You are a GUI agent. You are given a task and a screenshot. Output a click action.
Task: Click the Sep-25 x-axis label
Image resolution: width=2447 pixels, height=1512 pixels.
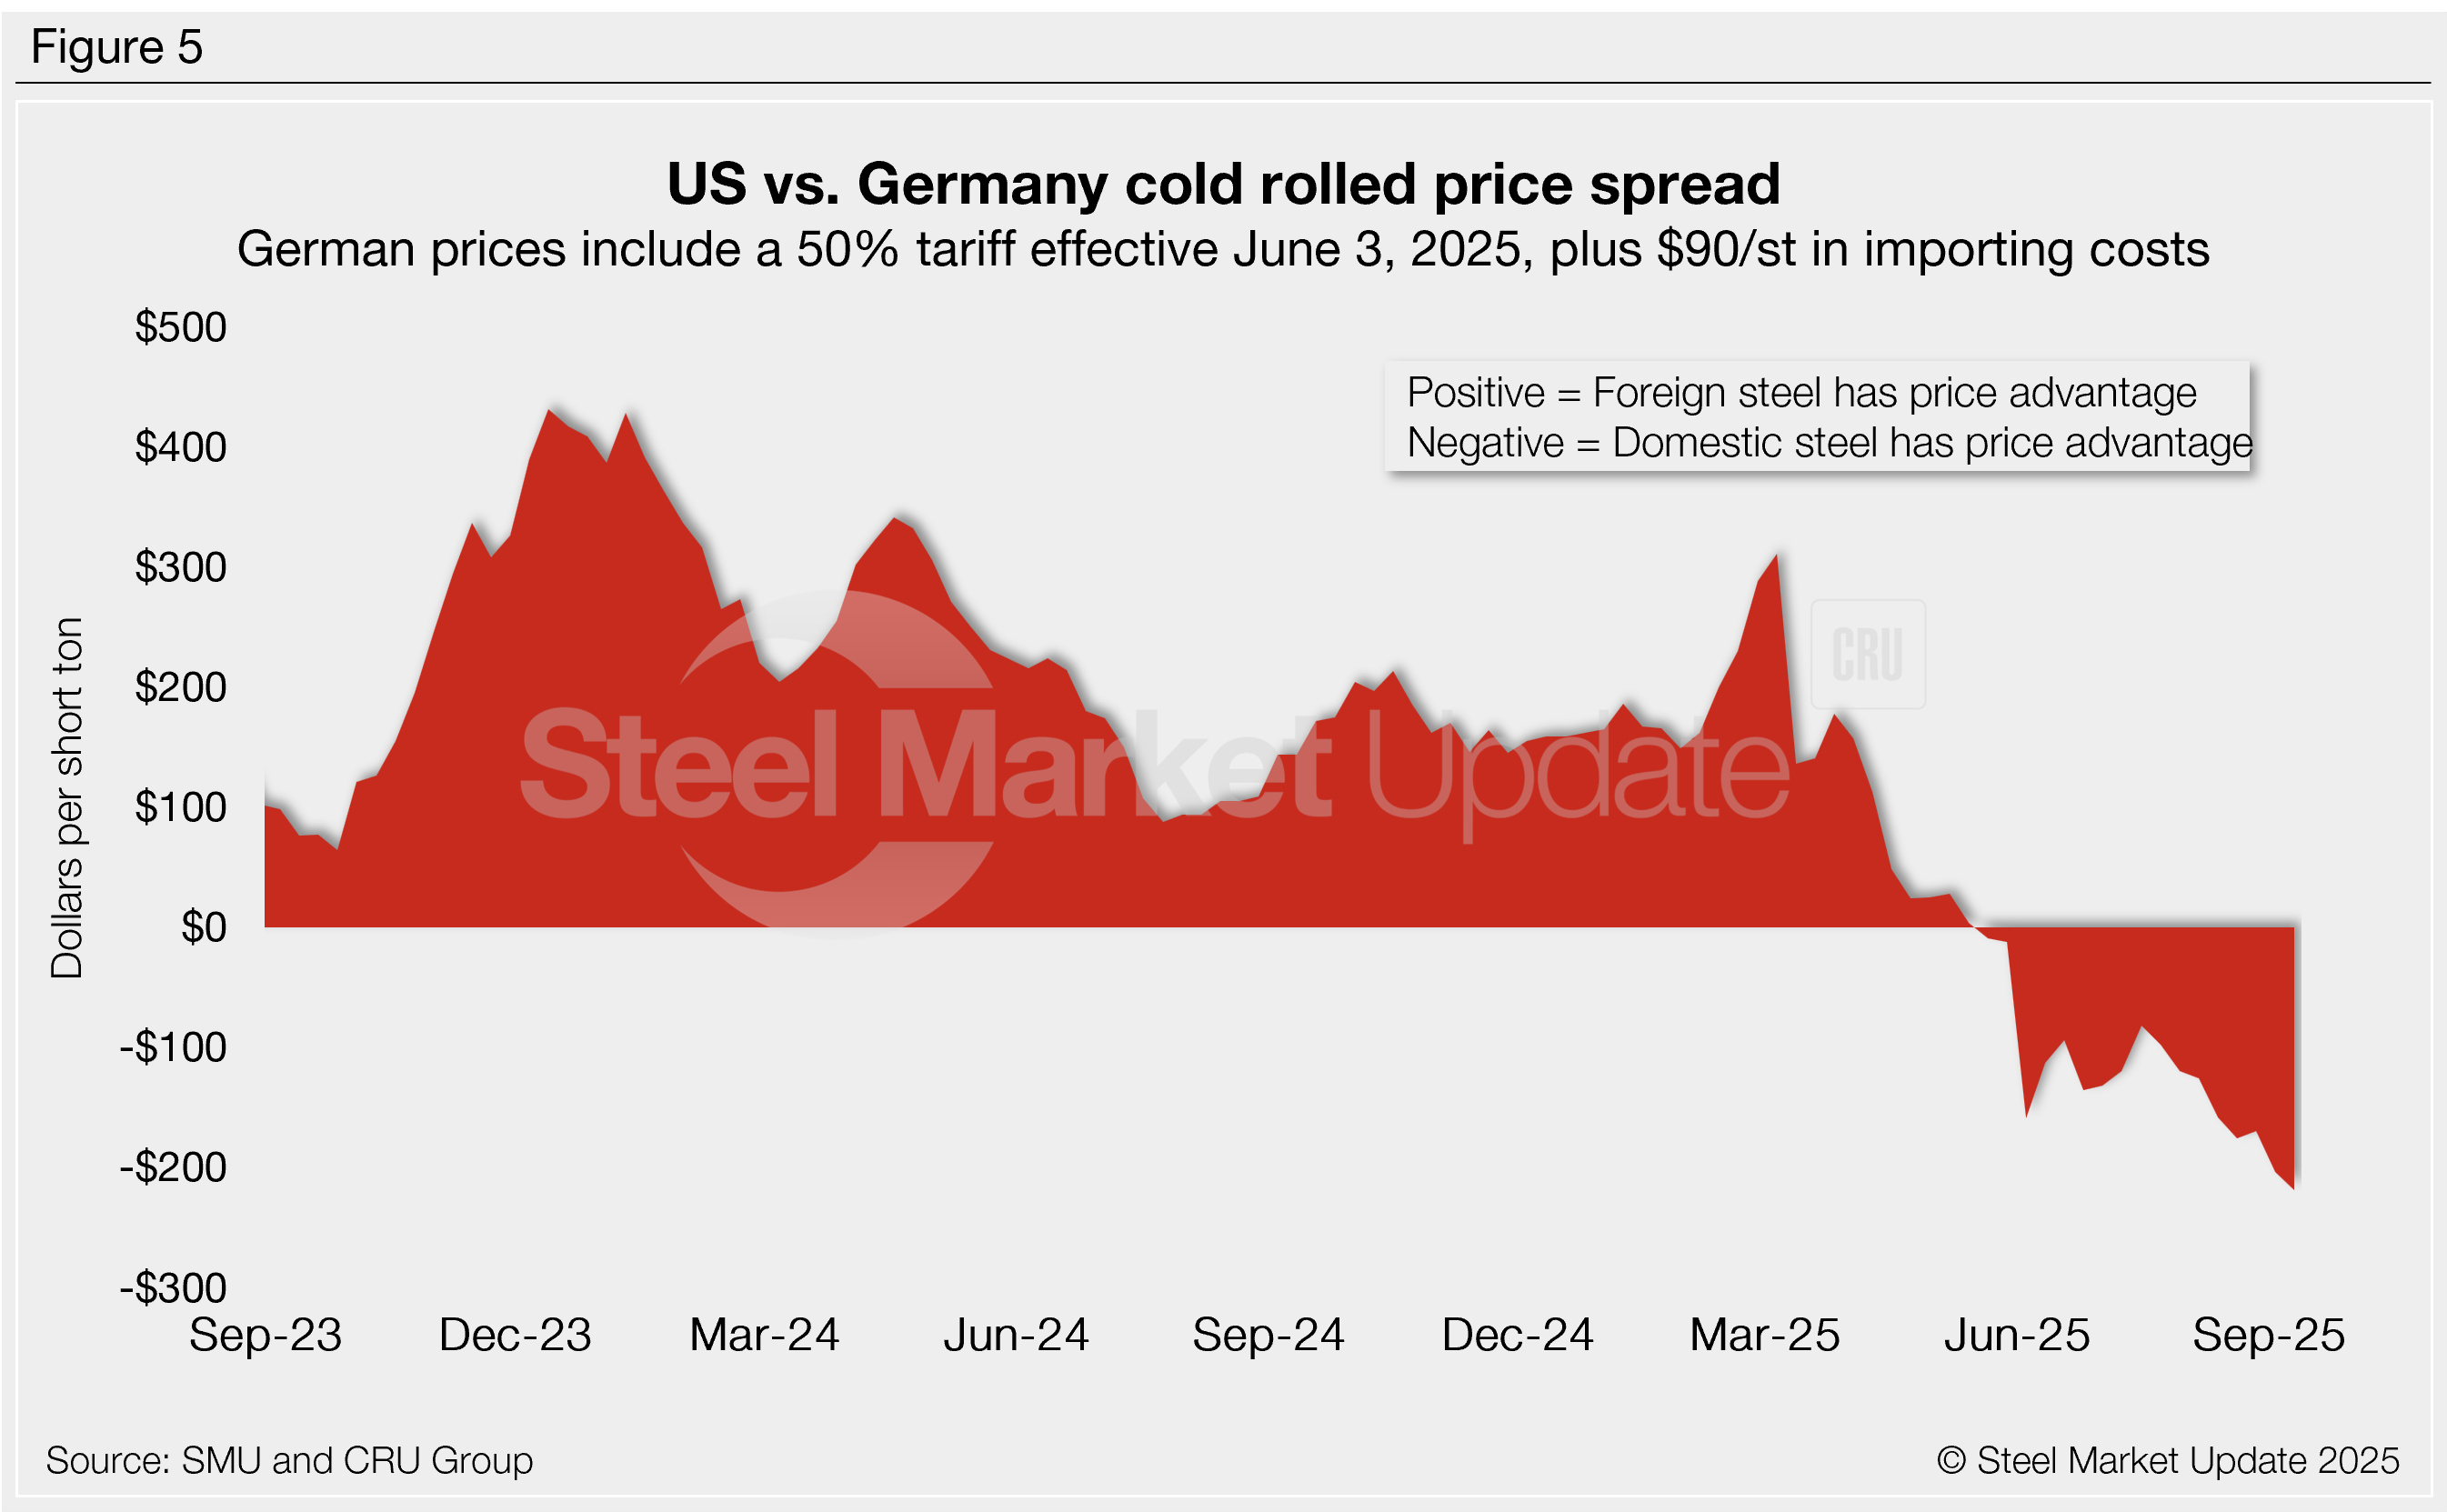pos(2268,1335)
